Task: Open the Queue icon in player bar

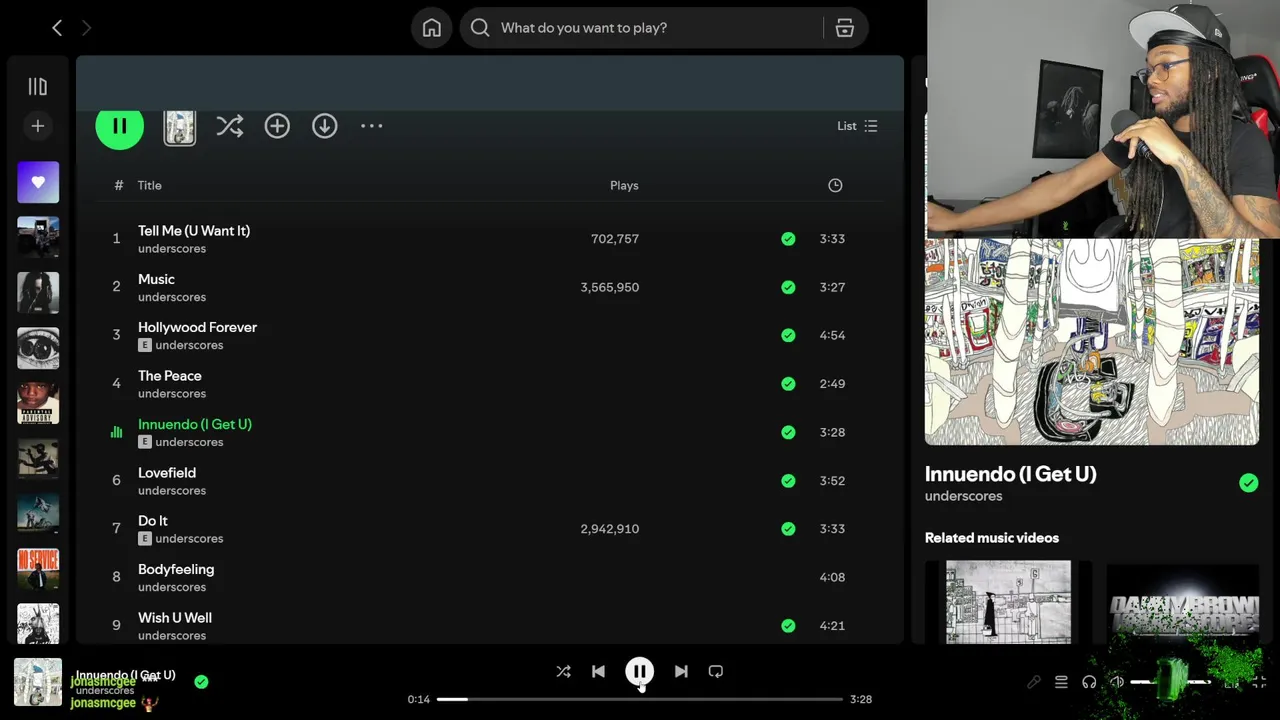Action: coord(1061,682)
